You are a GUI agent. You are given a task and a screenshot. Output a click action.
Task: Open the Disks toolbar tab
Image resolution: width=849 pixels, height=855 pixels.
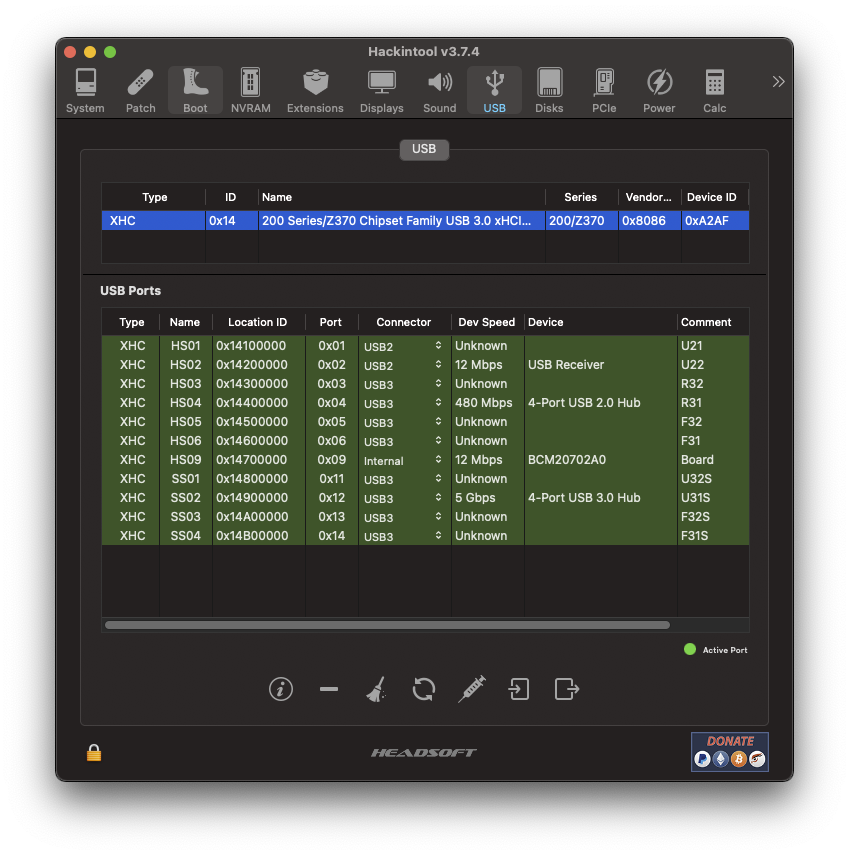(x=549, y=91)
